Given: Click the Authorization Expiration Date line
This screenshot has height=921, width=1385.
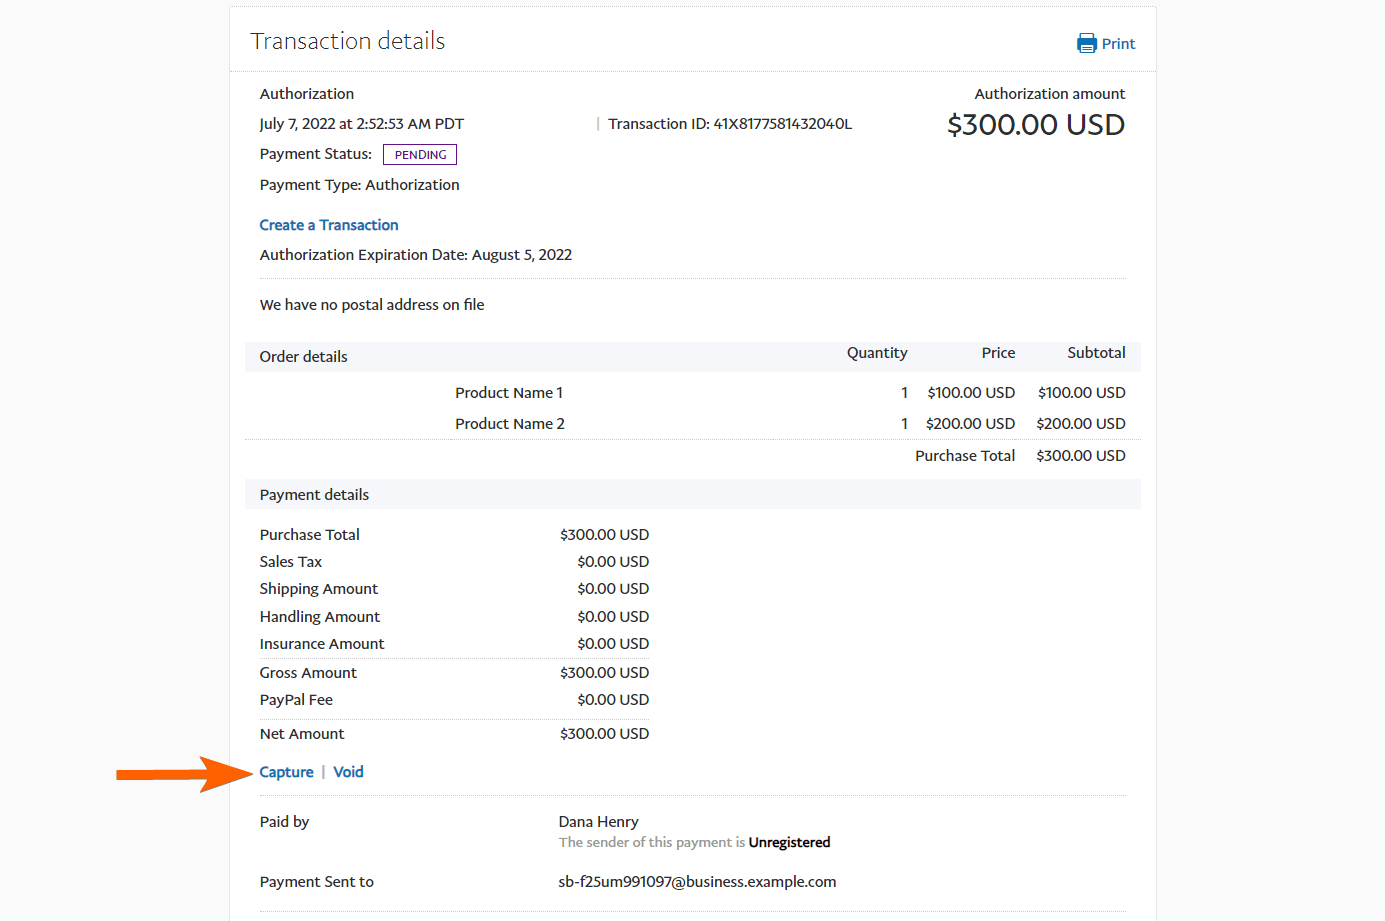Looking at the screenshot, I should pos(416,255).
